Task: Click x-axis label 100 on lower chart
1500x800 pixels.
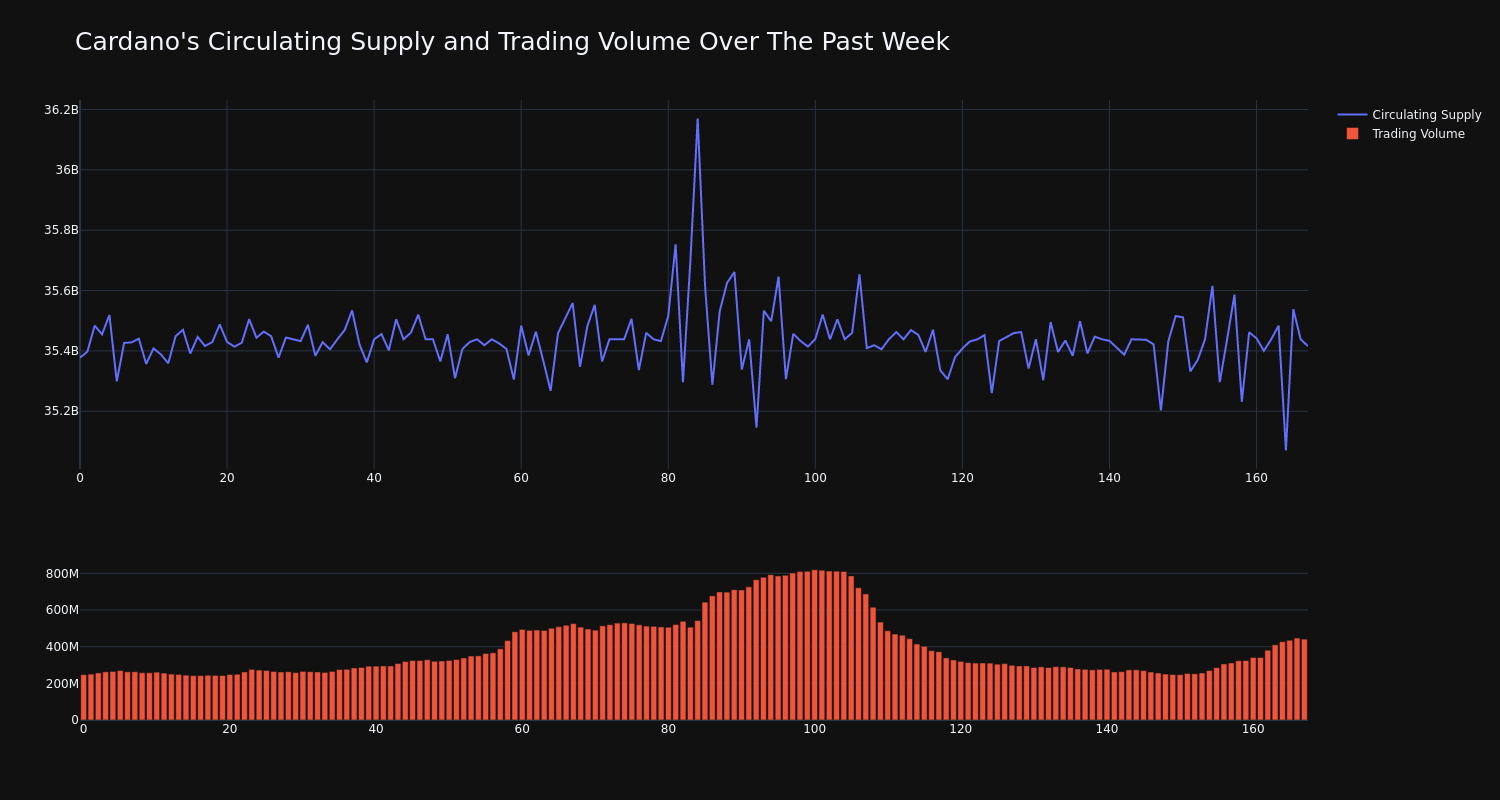Action: click(x=815, y=729)
